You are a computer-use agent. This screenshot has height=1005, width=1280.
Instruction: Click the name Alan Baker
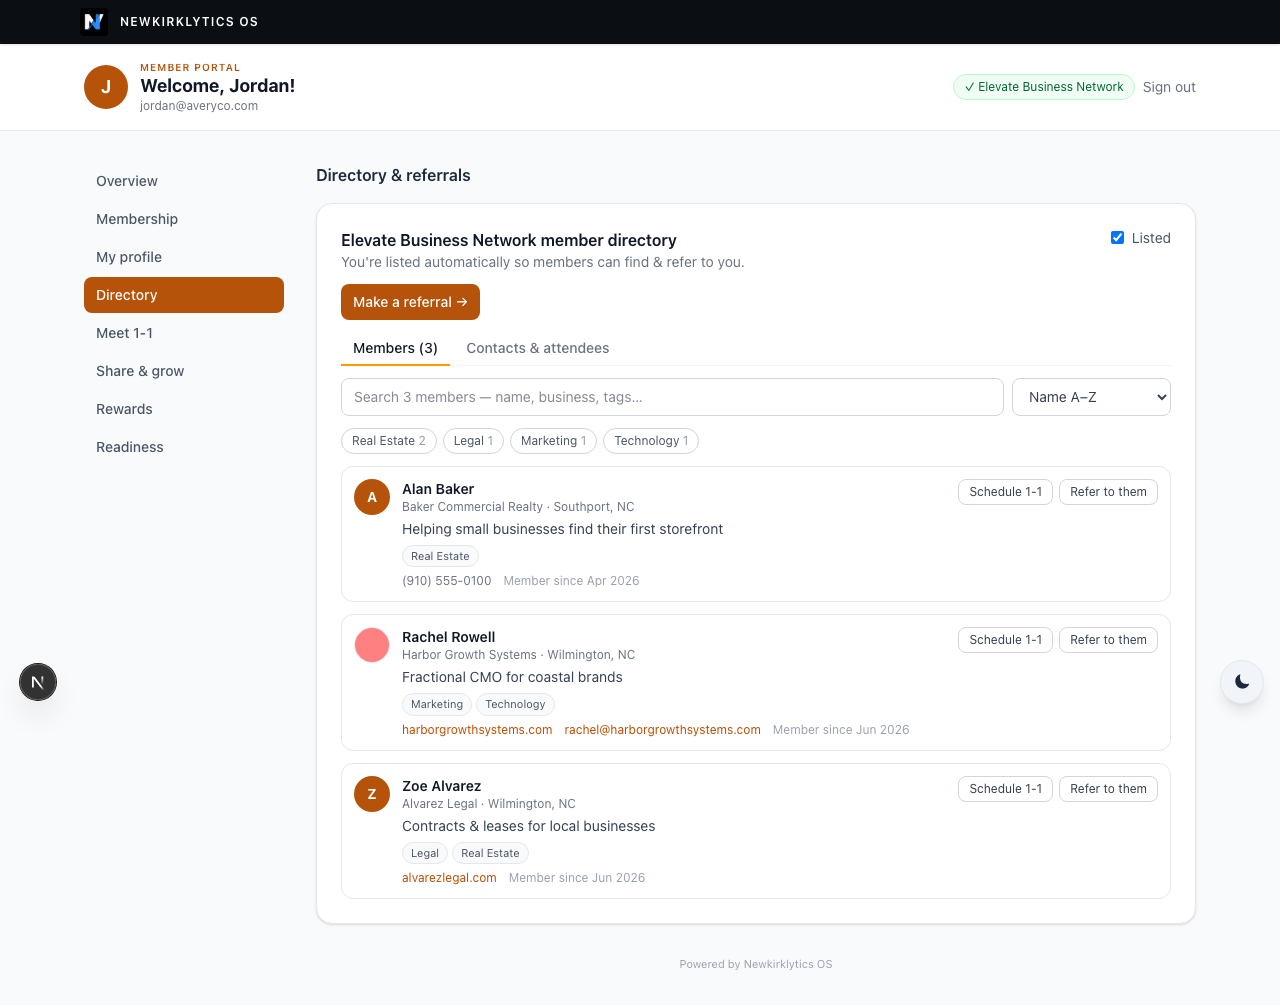click(x=438, y=489)
